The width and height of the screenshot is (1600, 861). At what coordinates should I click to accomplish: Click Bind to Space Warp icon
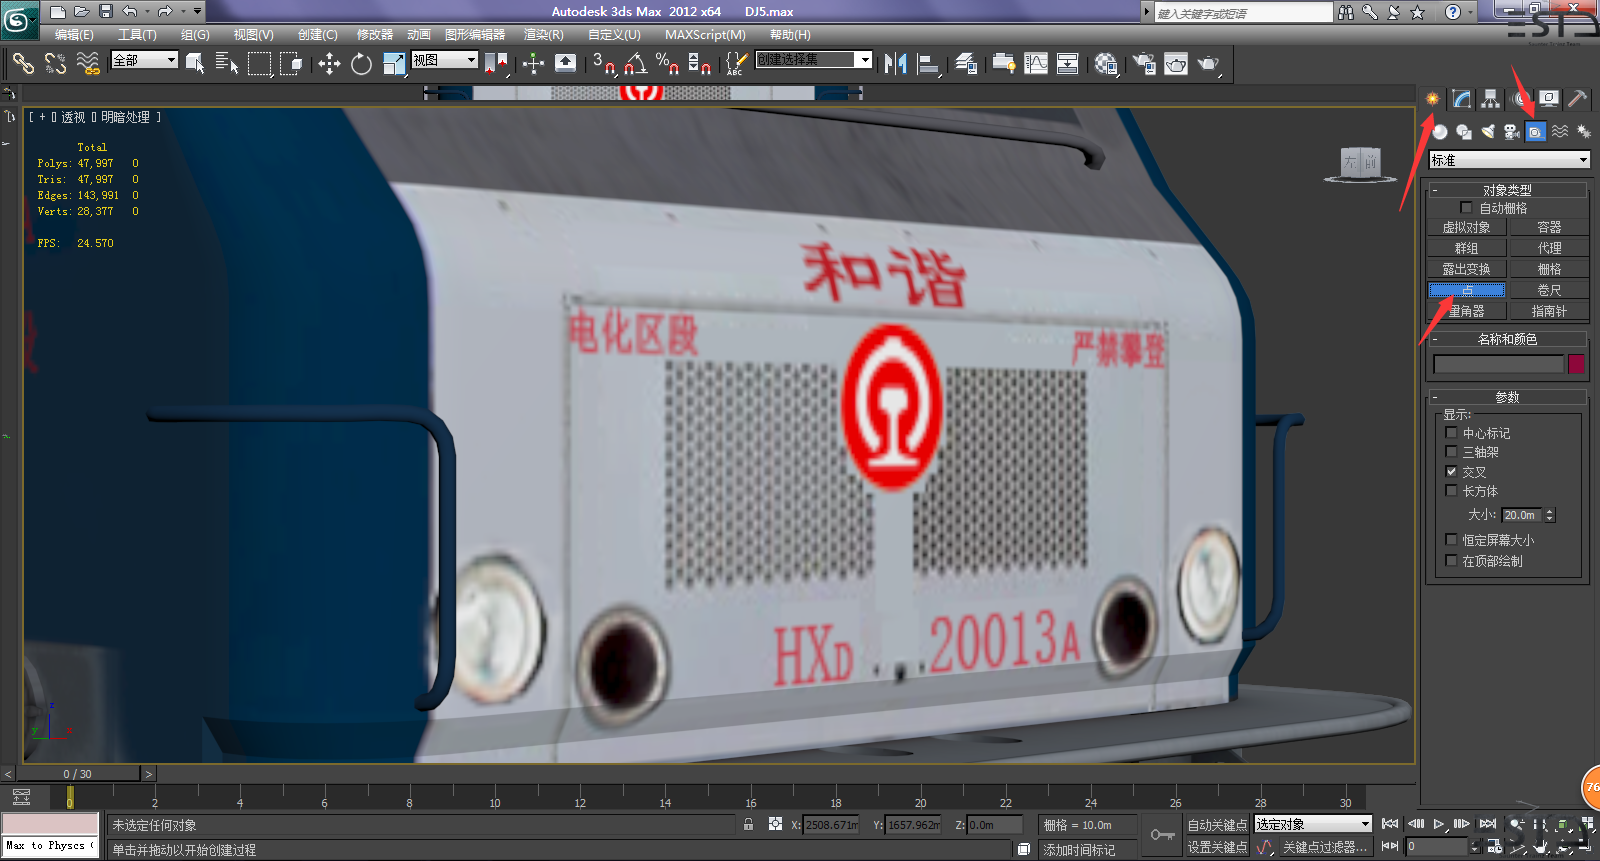pos(88,64)
